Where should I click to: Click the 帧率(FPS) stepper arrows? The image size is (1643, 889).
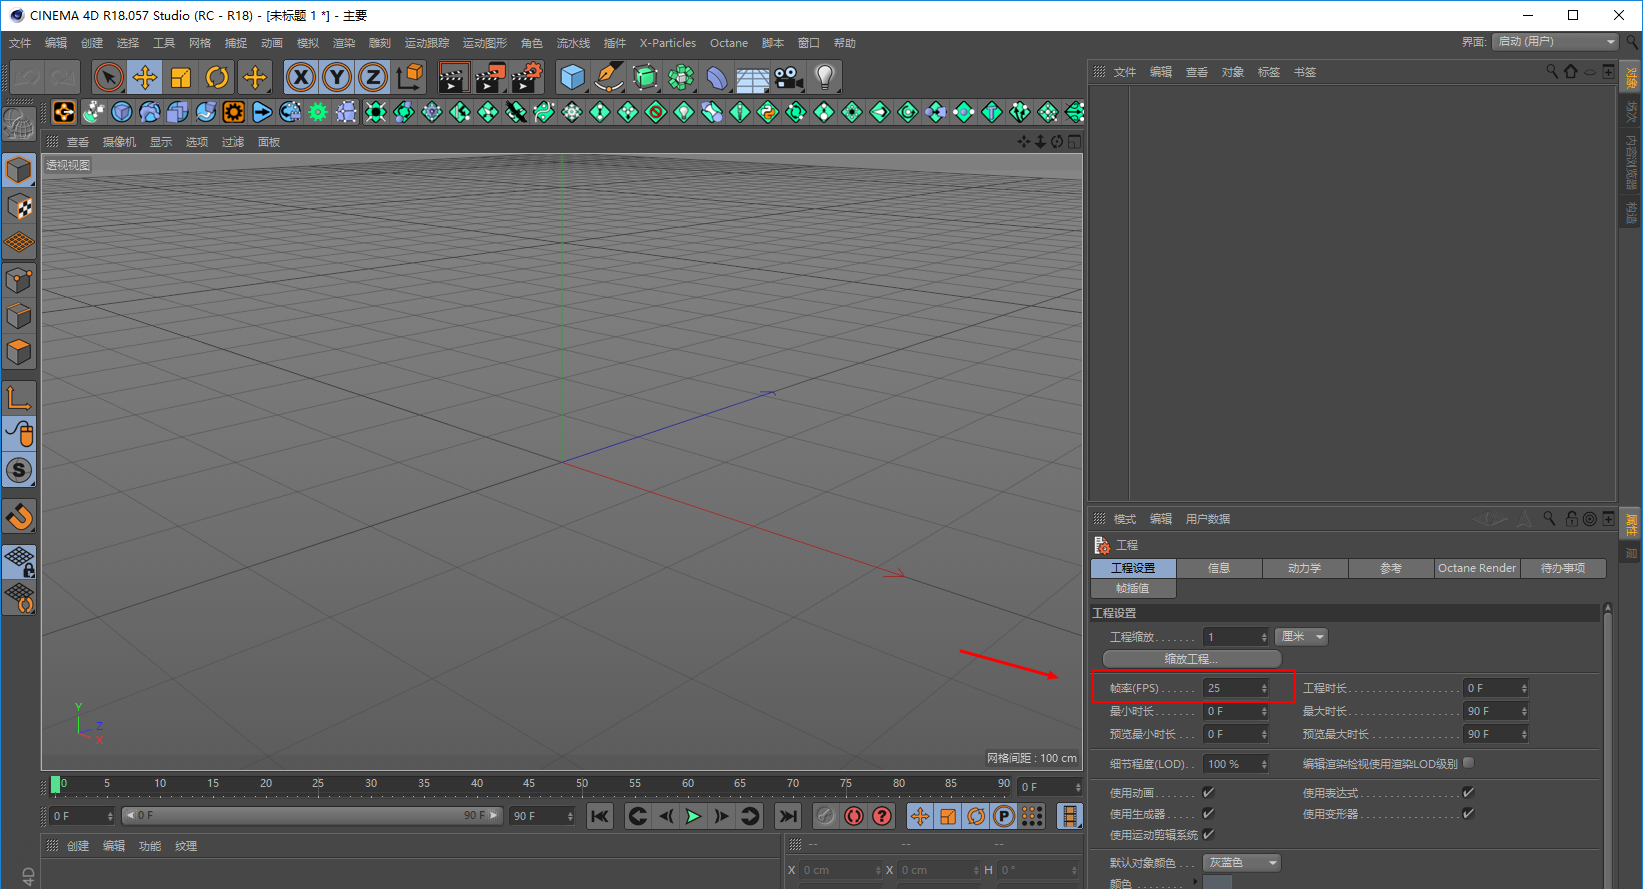1264,688
